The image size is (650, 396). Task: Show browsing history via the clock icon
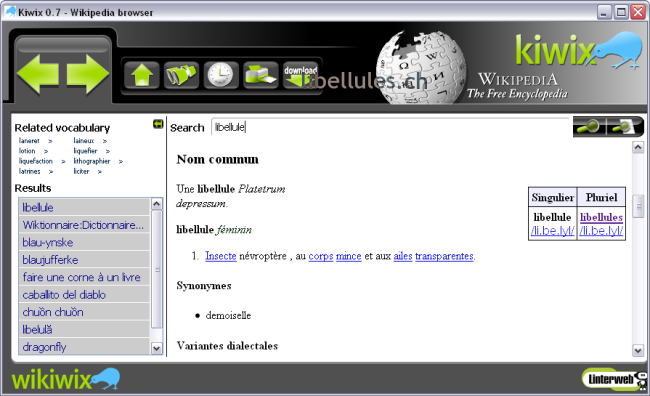221,75
